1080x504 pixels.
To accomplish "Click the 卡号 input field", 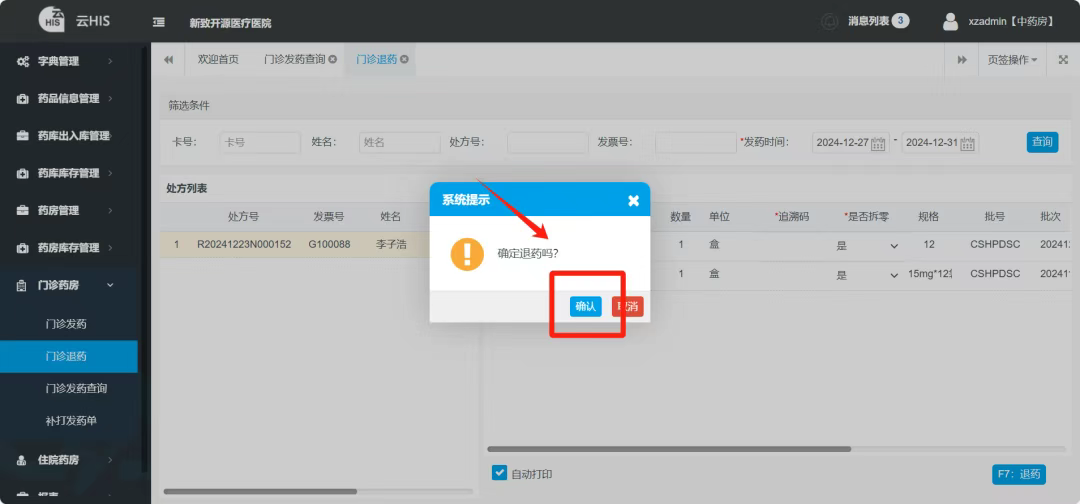I will (x=260, y=143).
